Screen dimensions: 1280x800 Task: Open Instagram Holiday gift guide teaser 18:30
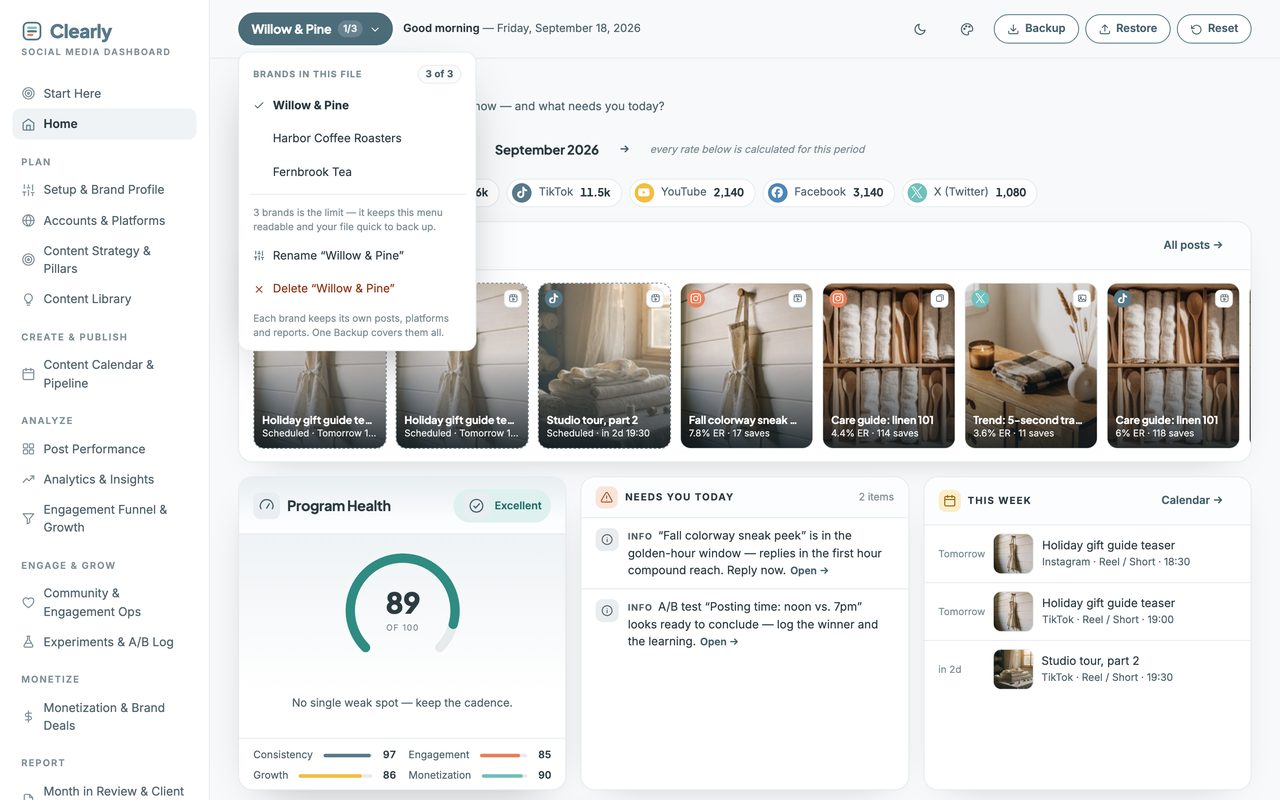pyautogui.click(x=1087, y=553)
